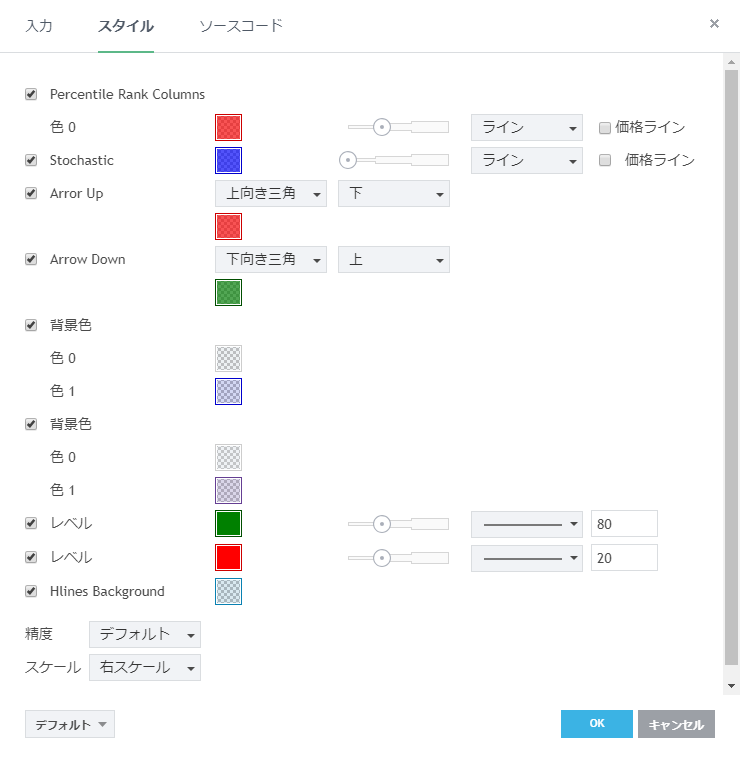
Task: Uncheck the Percentile Rank Columns checkbox
Action: coord(31,94)
